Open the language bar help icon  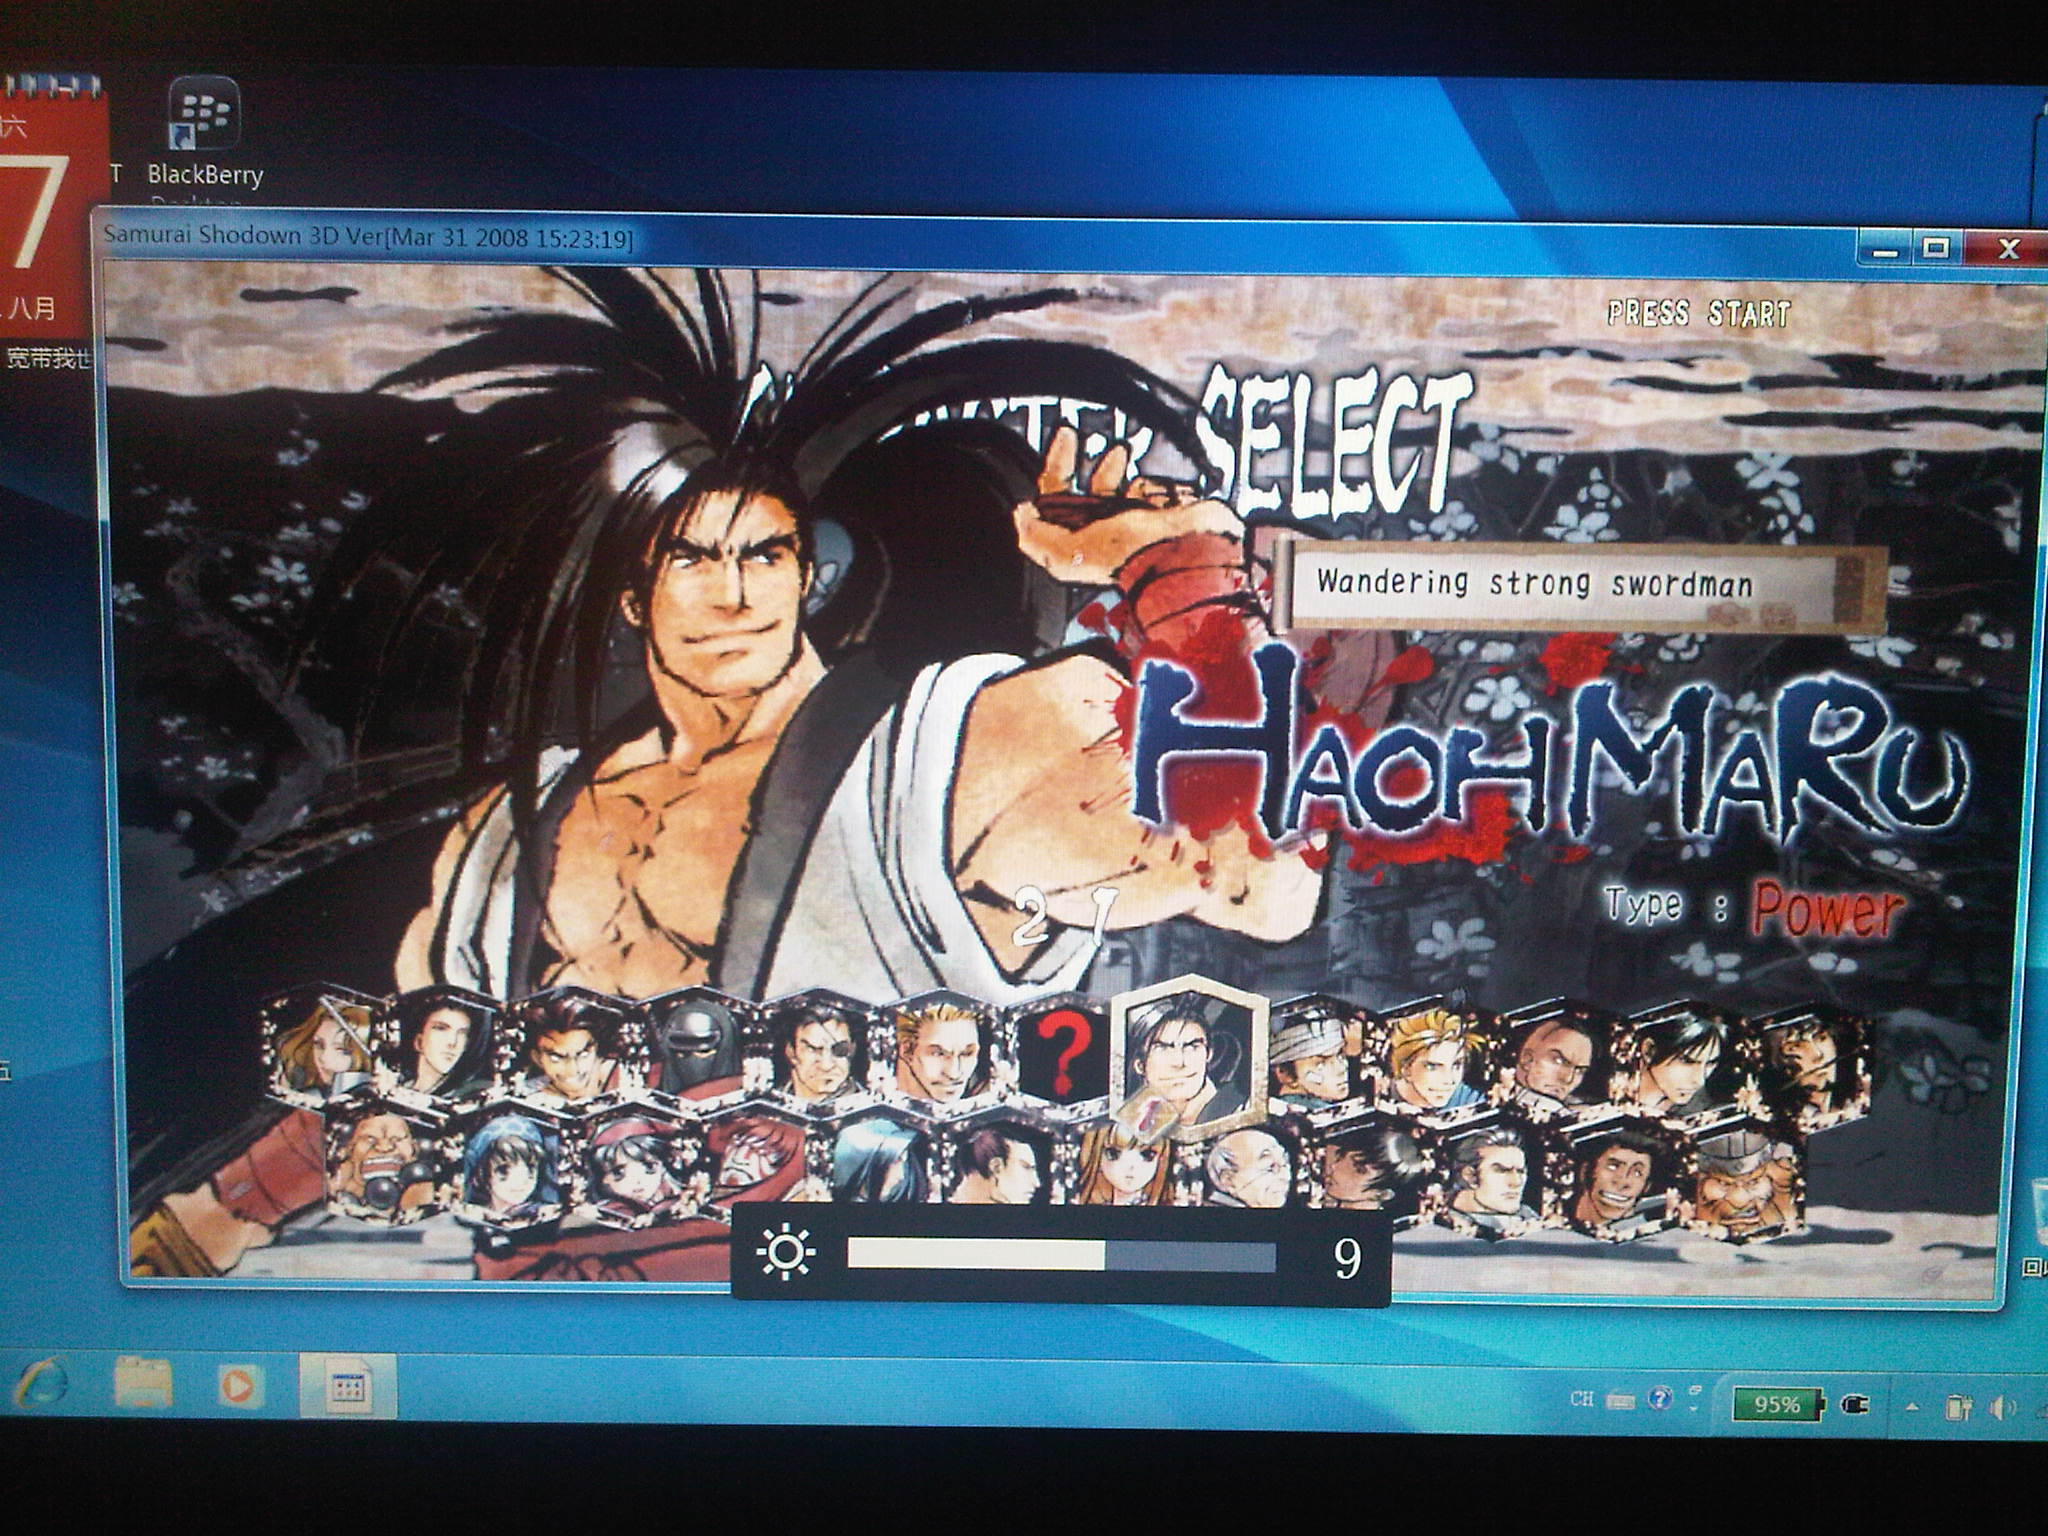pyautogui.click(x=1660, y=1398)
